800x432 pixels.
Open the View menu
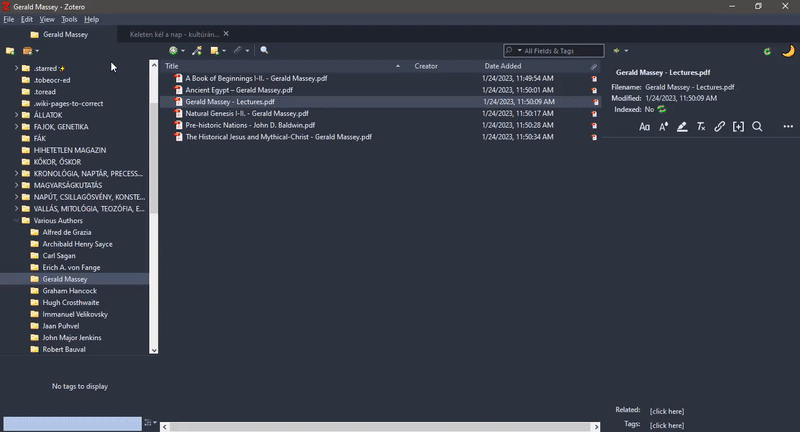pyautogui.click(x=47, y=19)
